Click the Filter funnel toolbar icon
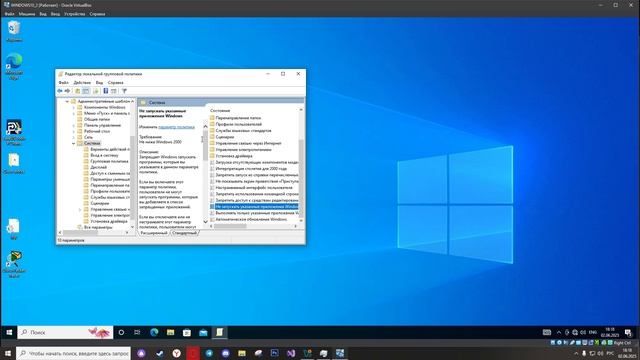 click(124, 91)
